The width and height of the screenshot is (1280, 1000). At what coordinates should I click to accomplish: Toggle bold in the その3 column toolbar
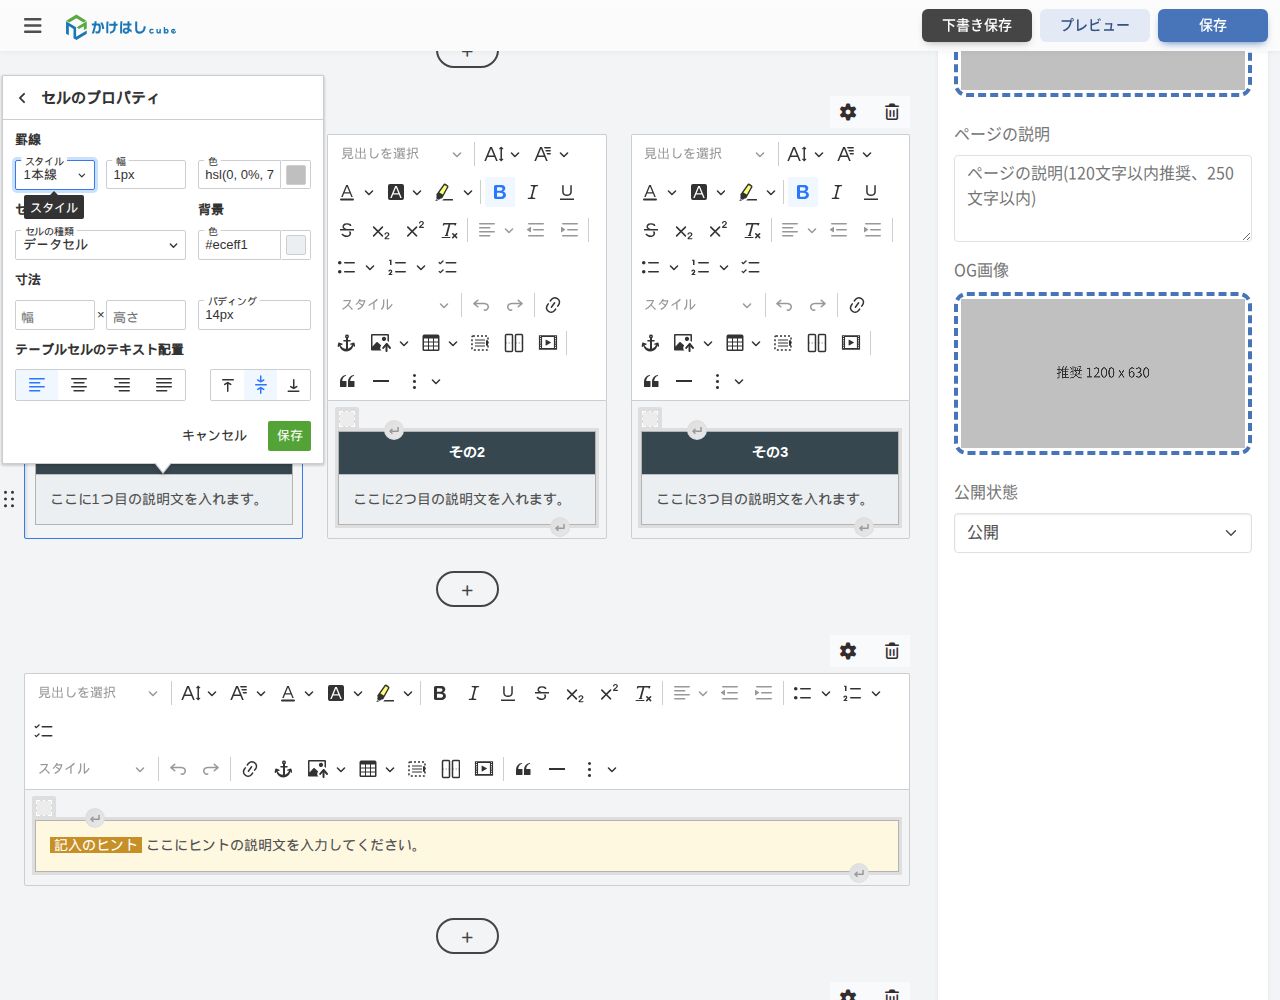[x=802, y=192]
